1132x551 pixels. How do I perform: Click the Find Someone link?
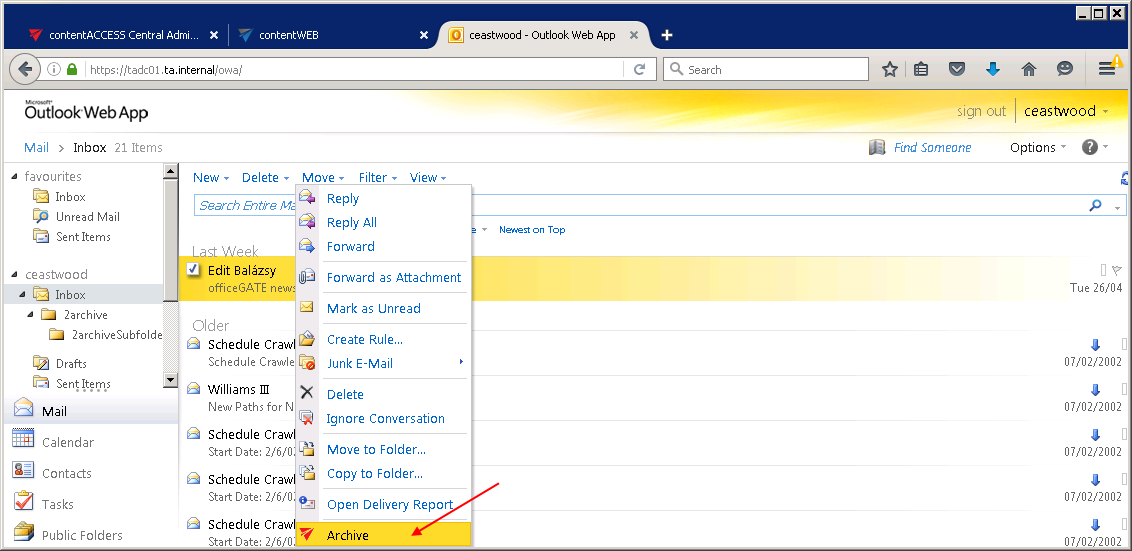click(932, 147)
